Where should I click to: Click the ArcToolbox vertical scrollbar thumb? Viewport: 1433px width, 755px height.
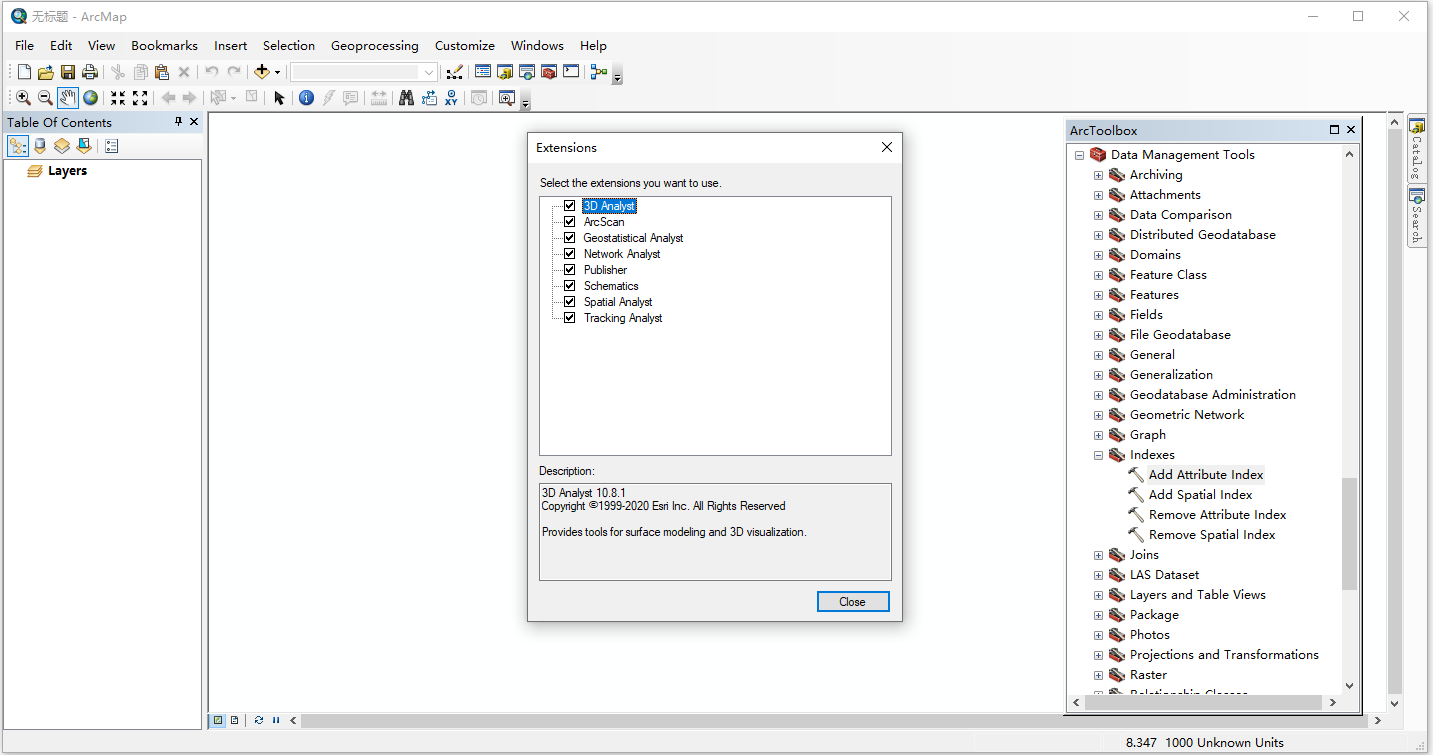point(1350,533)
